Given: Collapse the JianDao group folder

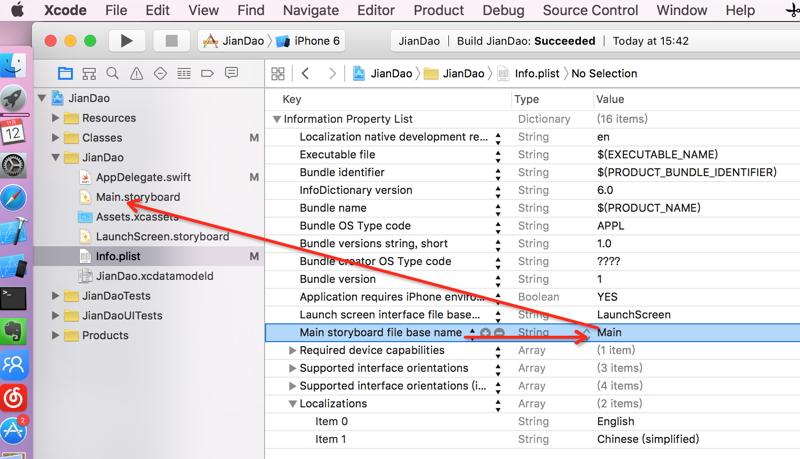Looking at the screenshot, I should coord(56,158).
